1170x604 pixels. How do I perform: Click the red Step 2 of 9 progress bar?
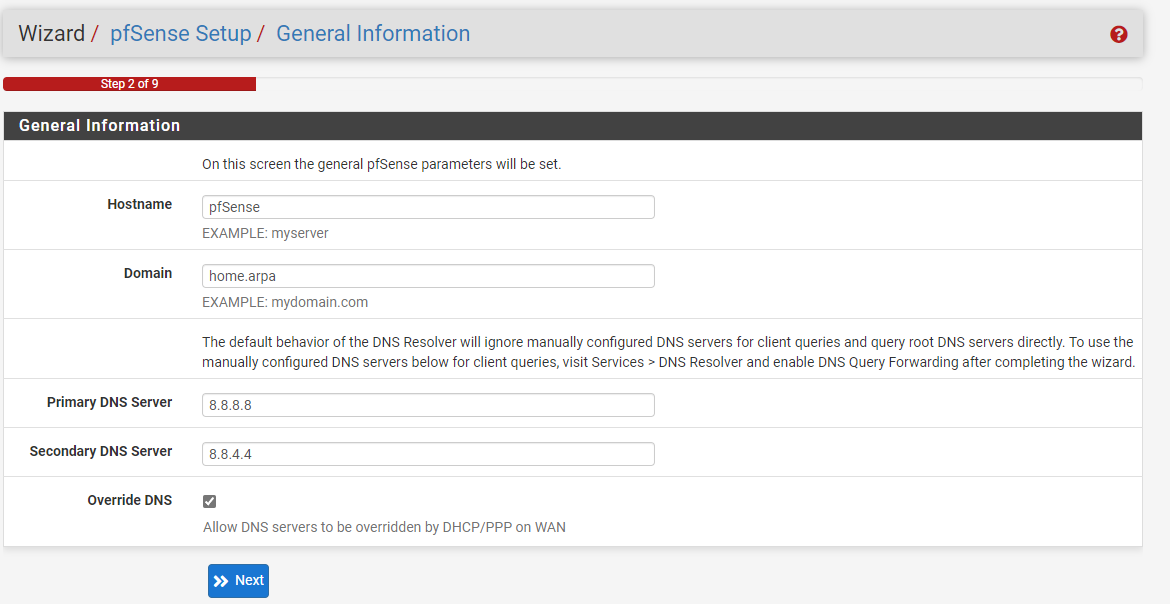[x=129, y=84]
